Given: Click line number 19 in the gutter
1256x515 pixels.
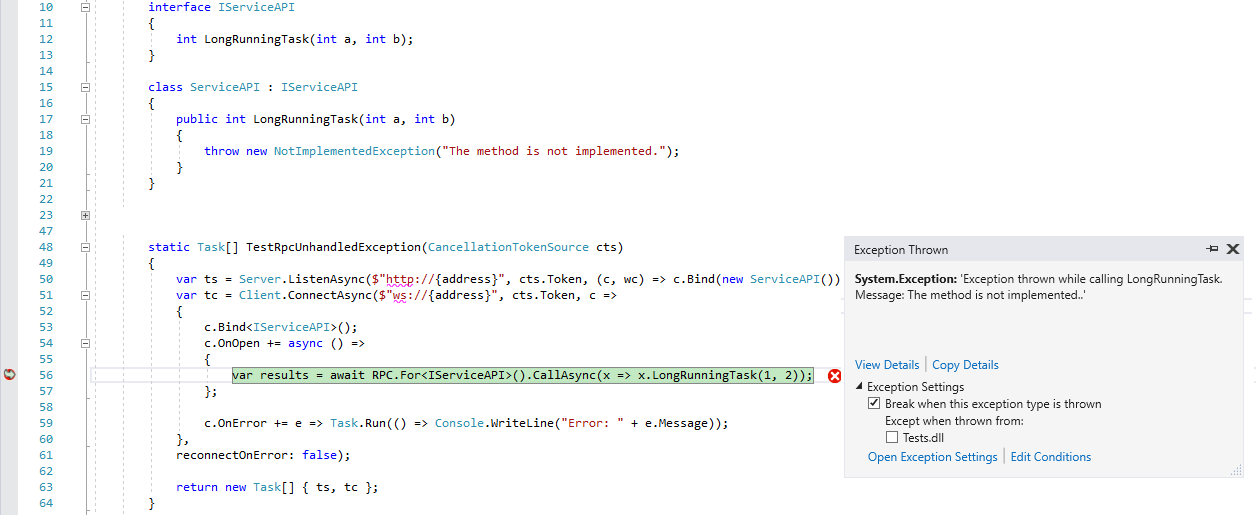Looking at the screenshot, I should pos(46,151).
